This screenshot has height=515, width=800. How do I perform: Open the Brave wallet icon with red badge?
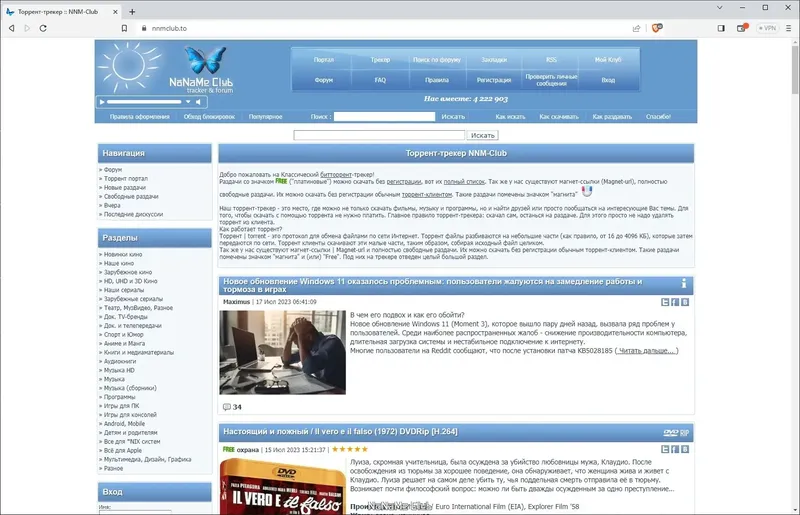(742, 28)
